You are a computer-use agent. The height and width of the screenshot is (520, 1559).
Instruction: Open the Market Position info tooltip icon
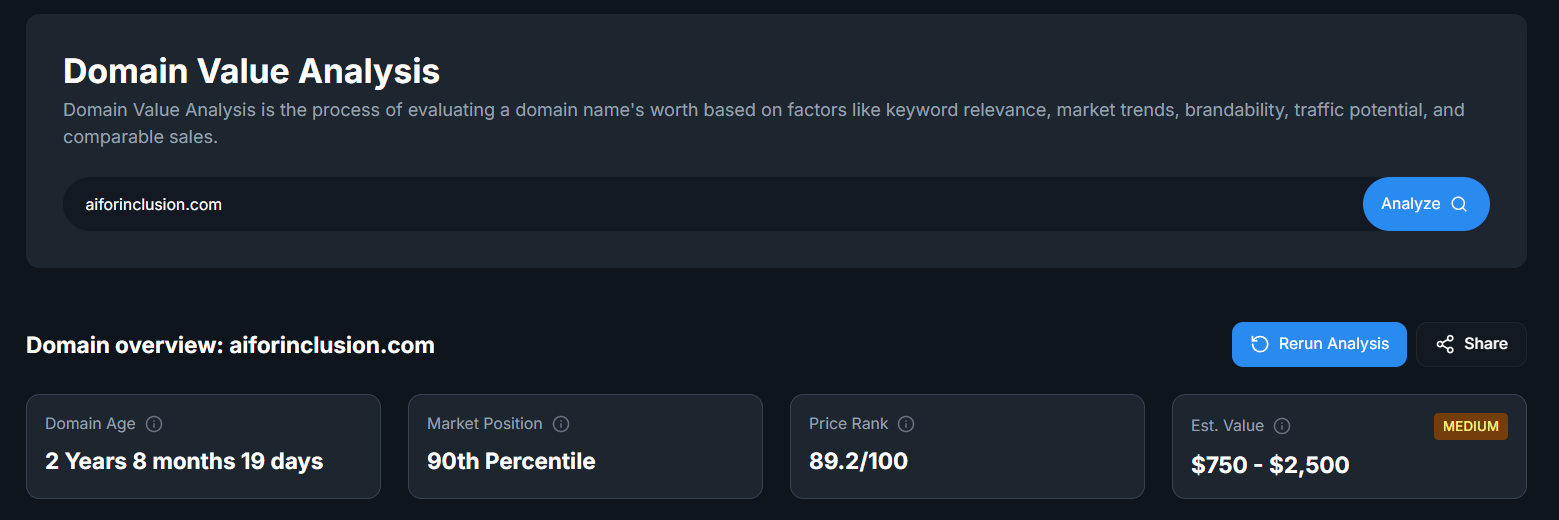coord(561,424)
